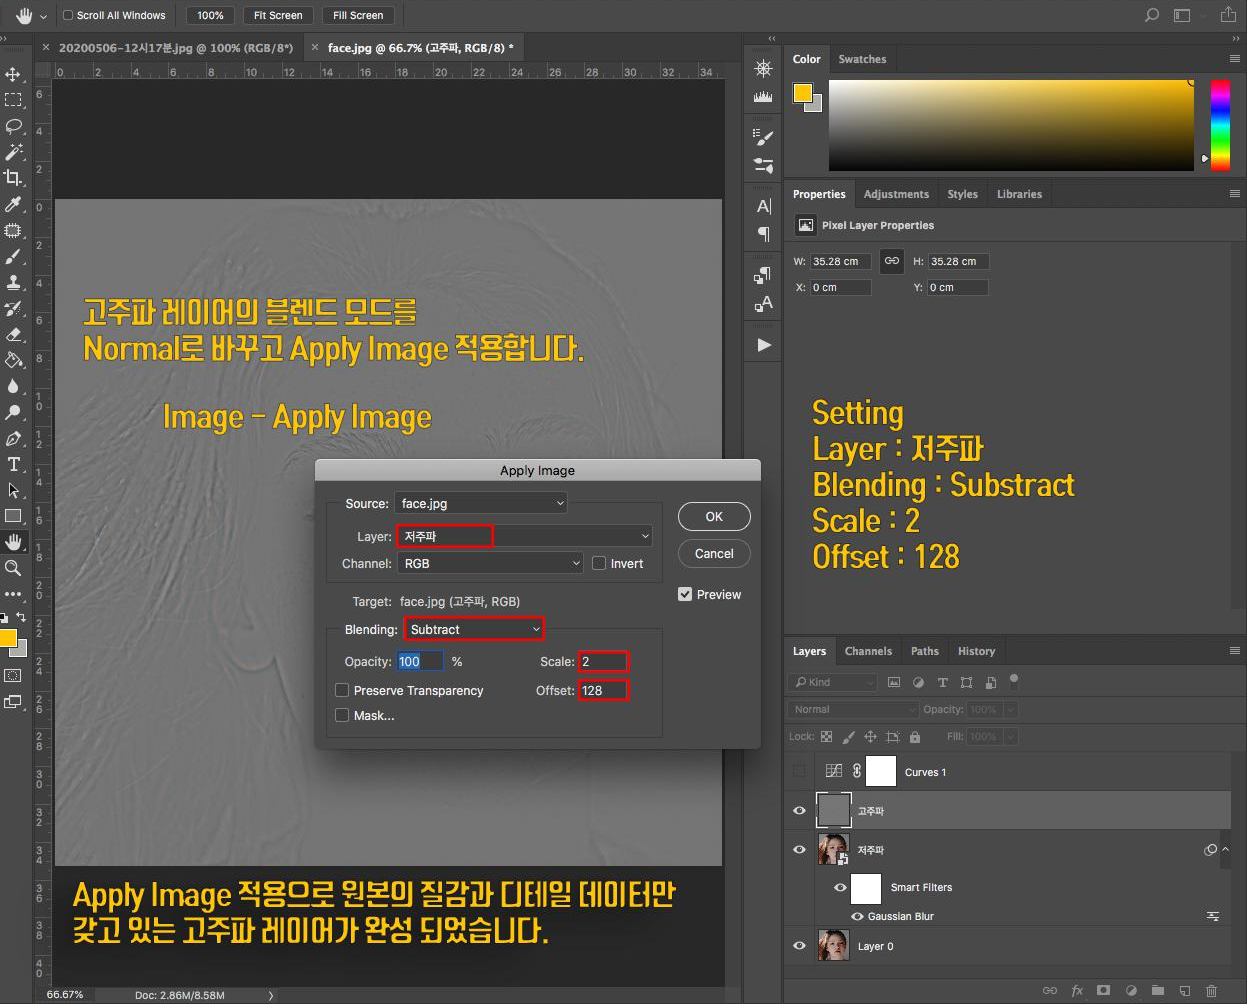Viewport: 1247px width, 1004px height.
Task: Select the Lasso tool
Action: pyautogui.click(x=13, y=126)
